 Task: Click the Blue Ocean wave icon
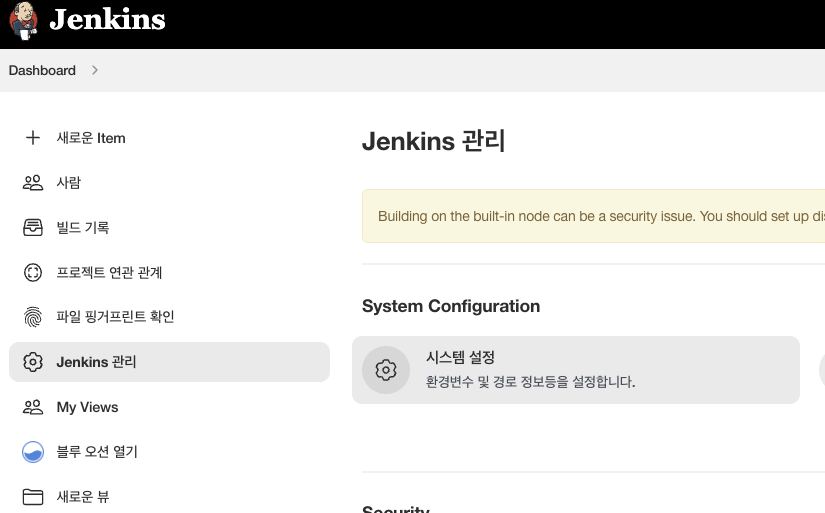pyautogui.click(x=33, y=451)
